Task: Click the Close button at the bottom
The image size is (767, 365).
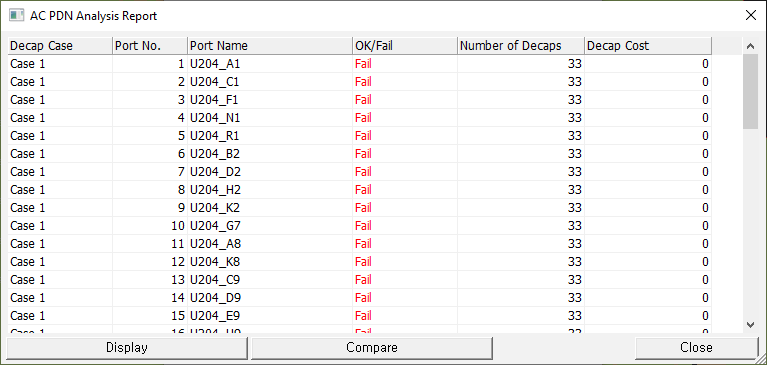Action: click(x=696, y=348)
